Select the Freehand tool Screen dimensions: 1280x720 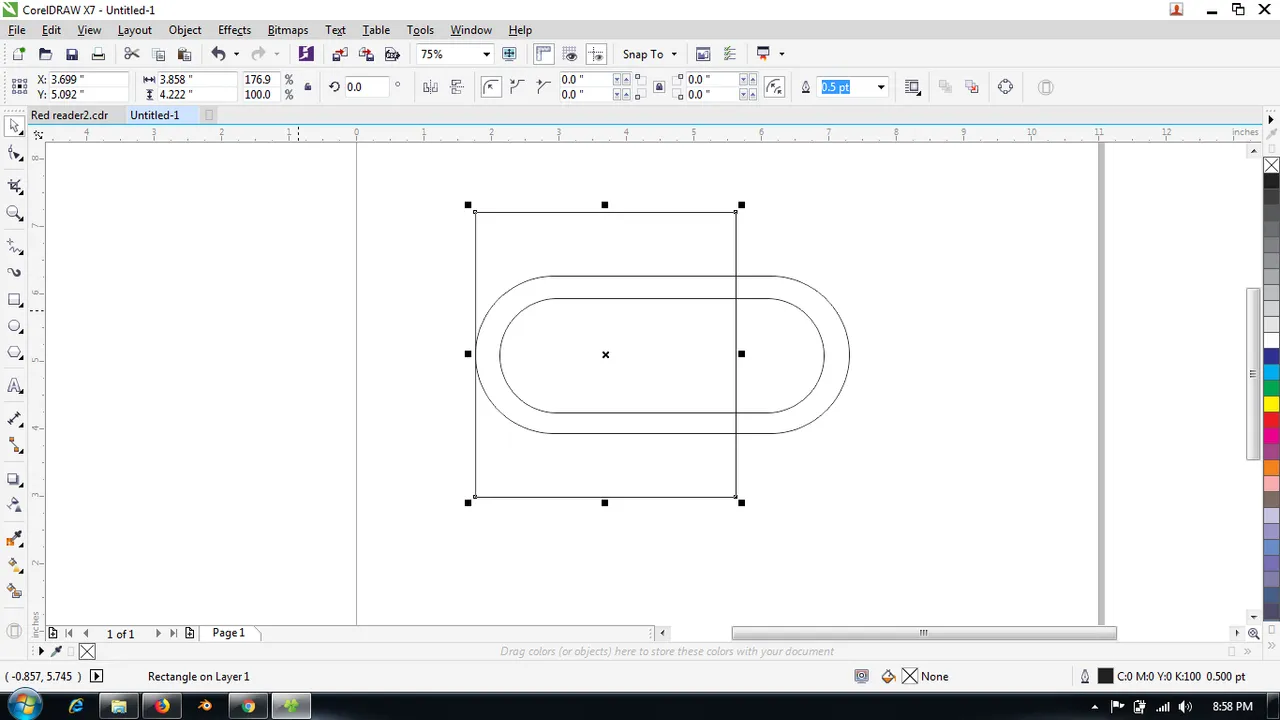[x=15, y=245]
